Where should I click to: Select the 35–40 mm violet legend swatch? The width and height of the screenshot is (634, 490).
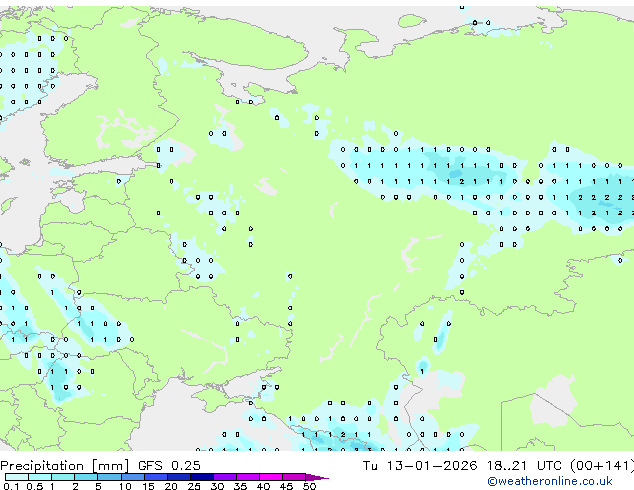(248, 477)
